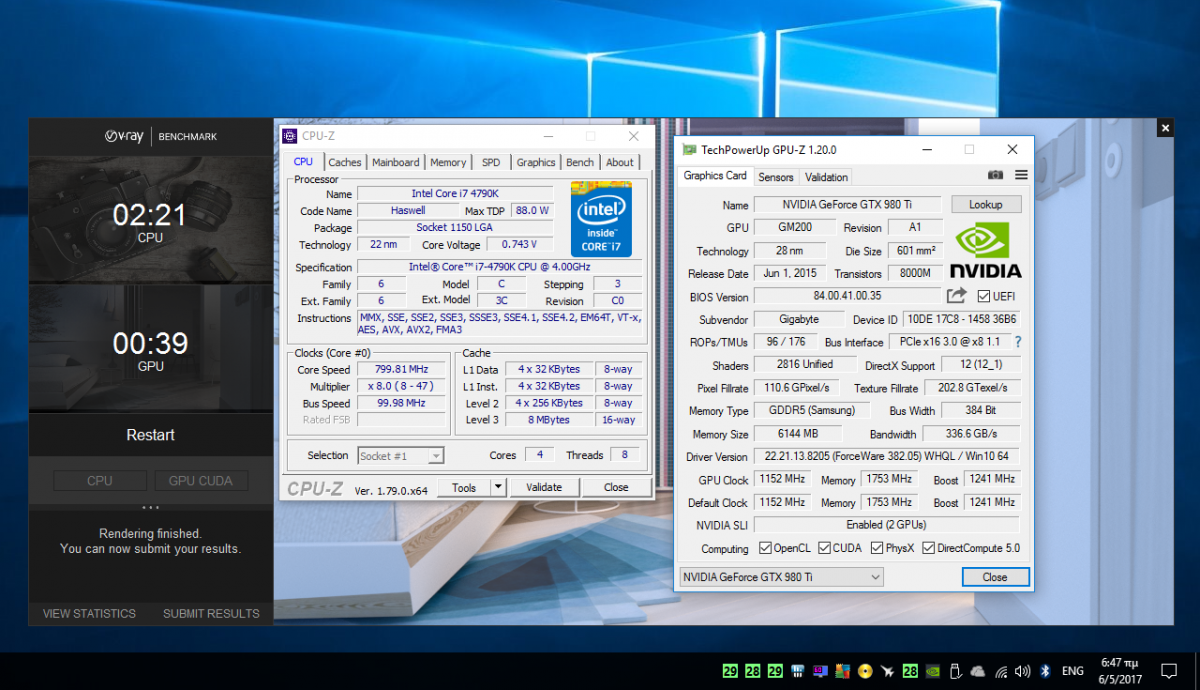The height and width of the screenshot is (690, 1200).
Task: Open the Memory tab in CPU-Z
Action: 448,162
